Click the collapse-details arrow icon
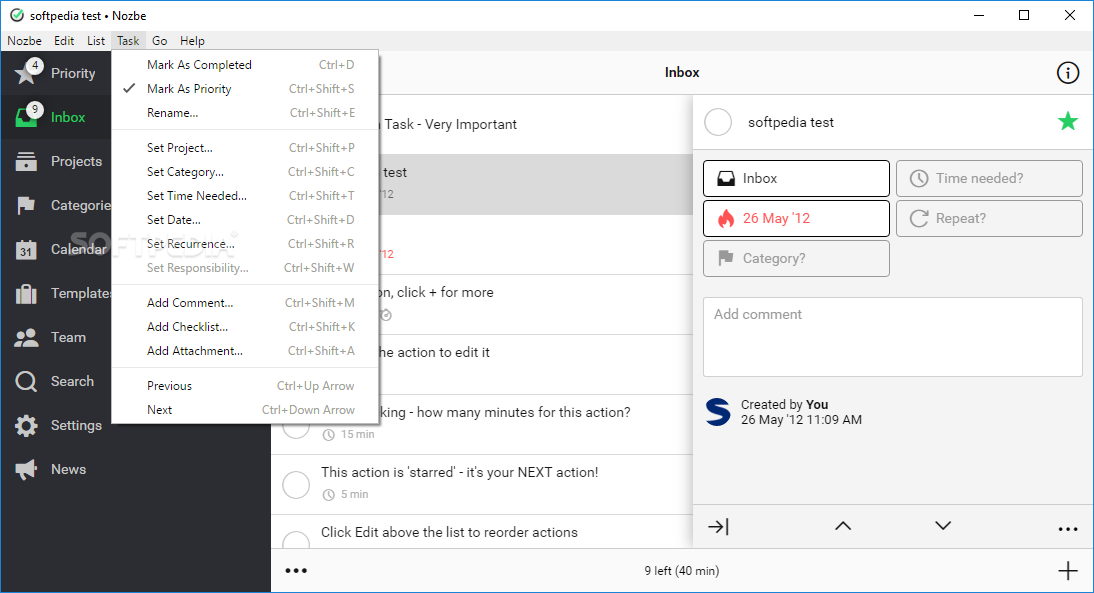The width and height of the screenshot is (1094, 593). pos(718,526)
